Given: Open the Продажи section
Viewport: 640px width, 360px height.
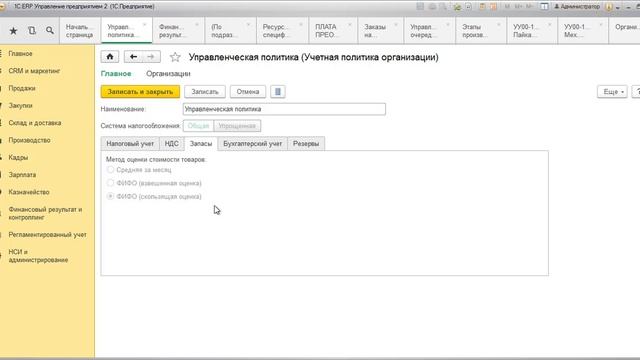Looking at the screenshot, I should (22, 88).
